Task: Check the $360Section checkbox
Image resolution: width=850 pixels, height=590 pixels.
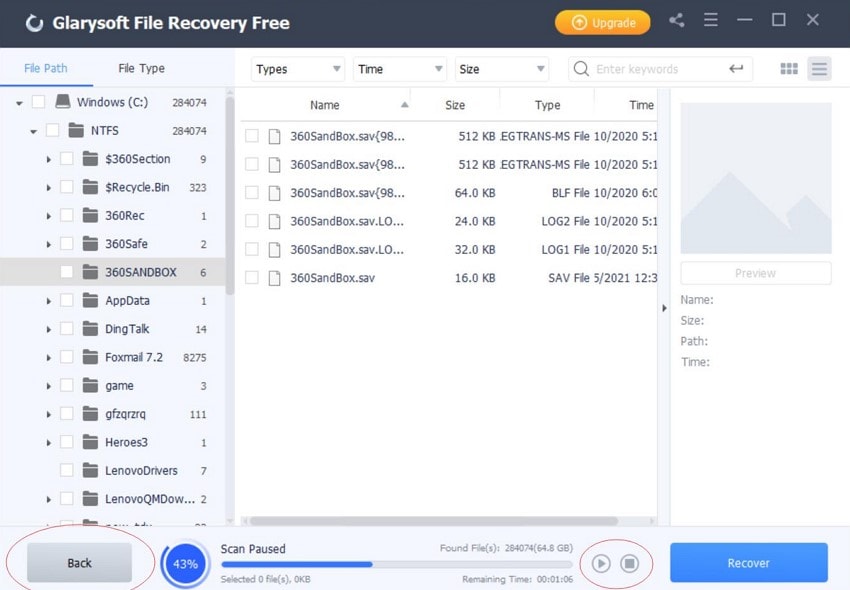Action: [67, 159]
